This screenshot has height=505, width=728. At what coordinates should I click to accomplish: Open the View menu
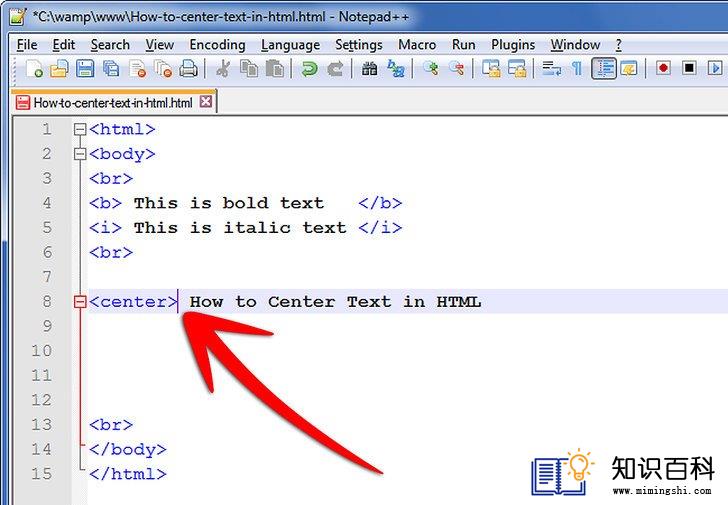click(160, 45)
